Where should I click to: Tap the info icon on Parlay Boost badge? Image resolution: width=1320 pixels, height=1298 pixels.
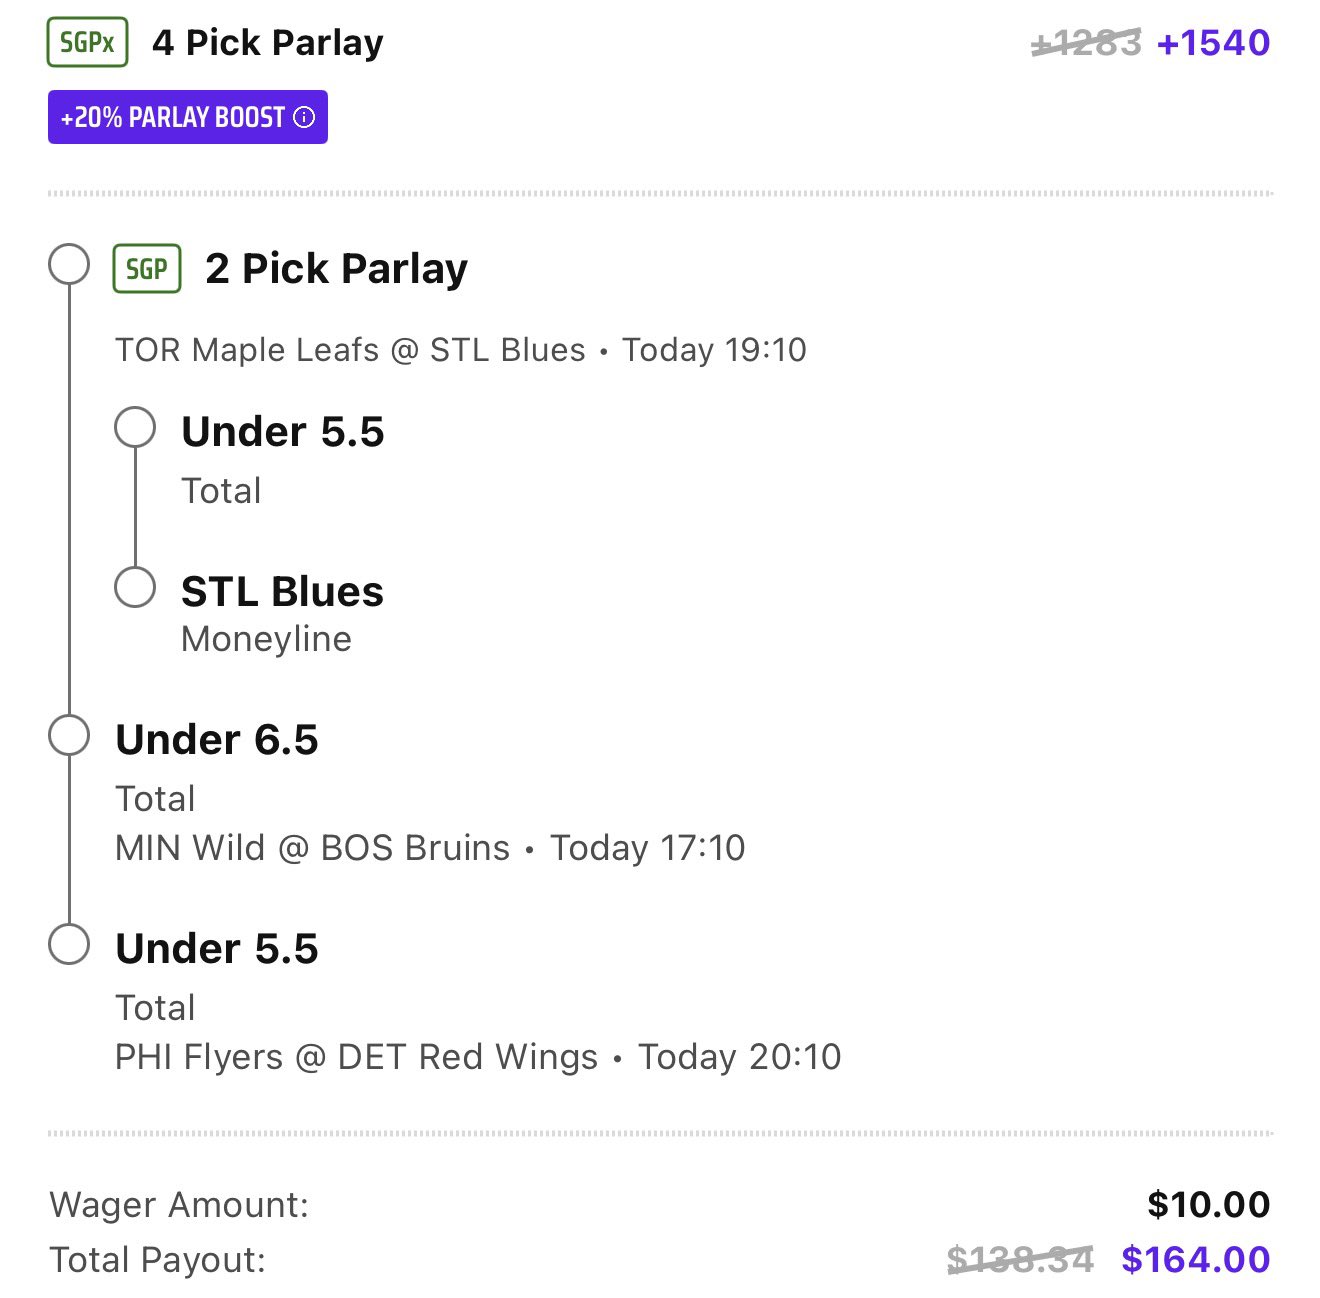pyautogui.click(x=304, y=118)
